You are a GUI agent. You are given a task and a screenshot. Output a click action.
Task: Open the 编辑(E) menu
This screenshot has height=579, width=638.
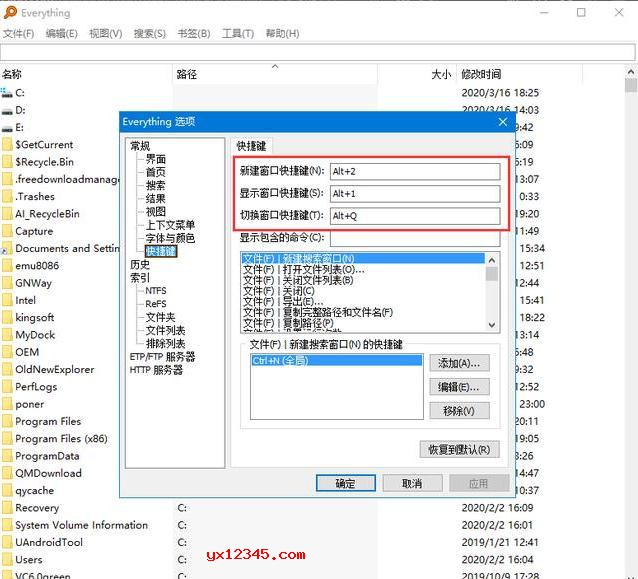[x=62, y=34]
